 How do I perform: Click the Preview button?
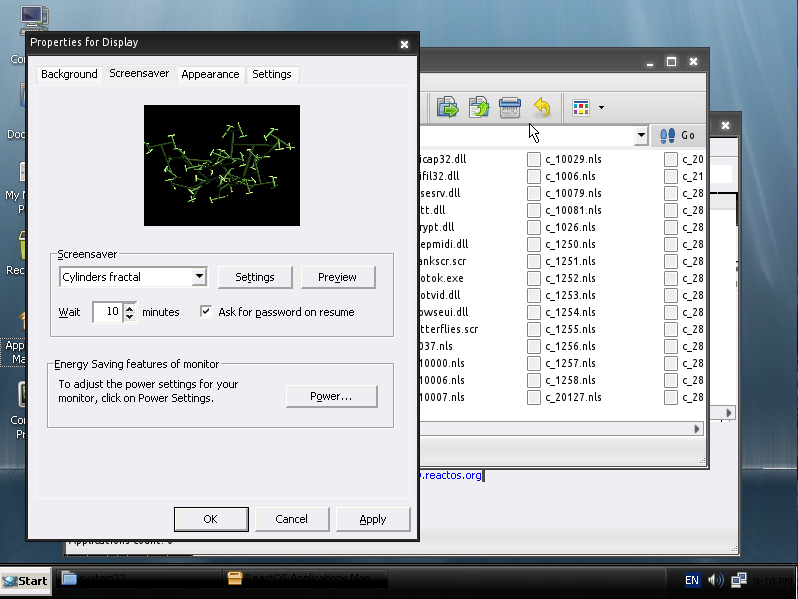coord(337,277)
